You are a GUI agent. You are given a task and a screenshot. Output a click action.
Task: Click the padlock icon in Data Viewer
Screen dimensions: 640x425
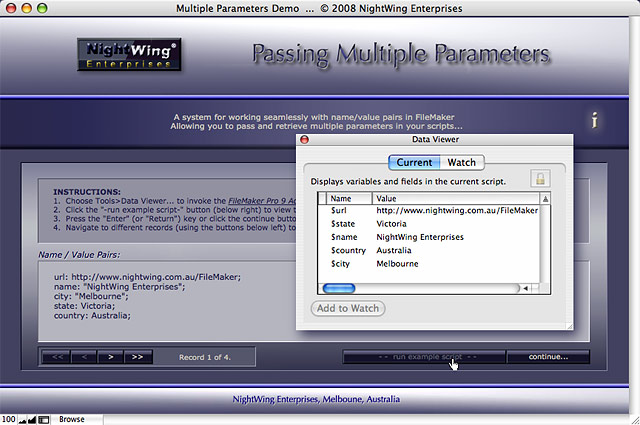[540, 178]
